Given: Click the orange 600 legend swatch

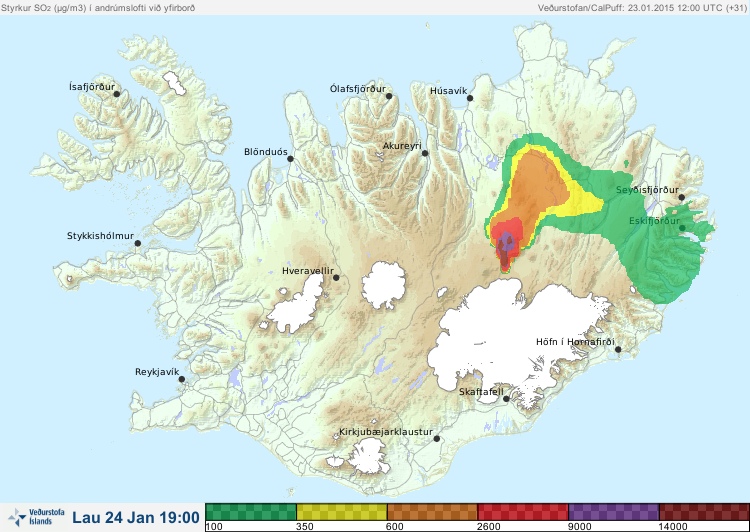Looking at the screenshot, I should (432, 512).
